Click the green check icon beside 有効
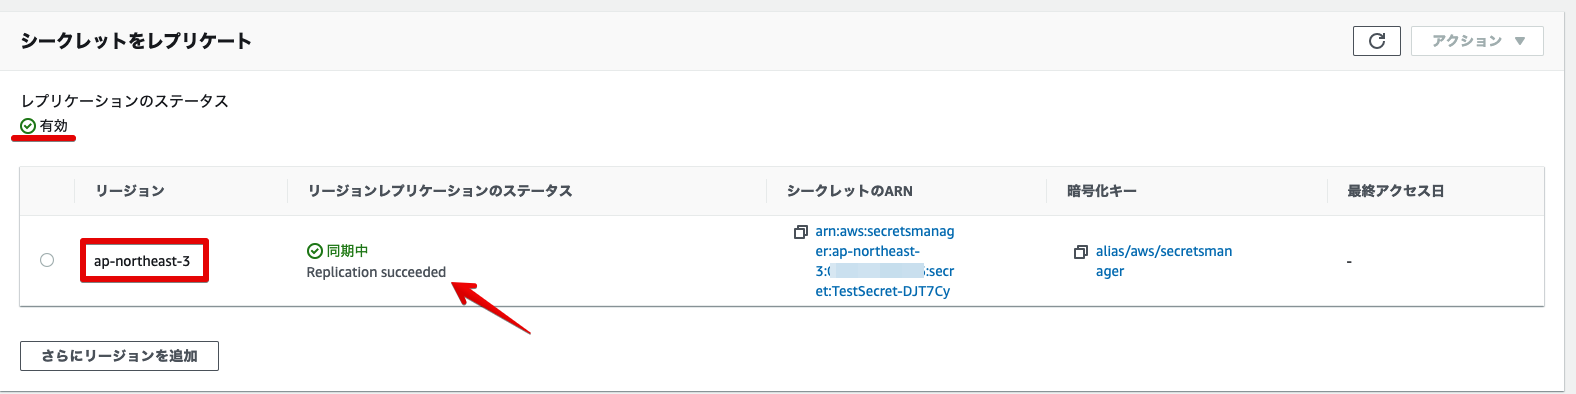 click(28, 126)
